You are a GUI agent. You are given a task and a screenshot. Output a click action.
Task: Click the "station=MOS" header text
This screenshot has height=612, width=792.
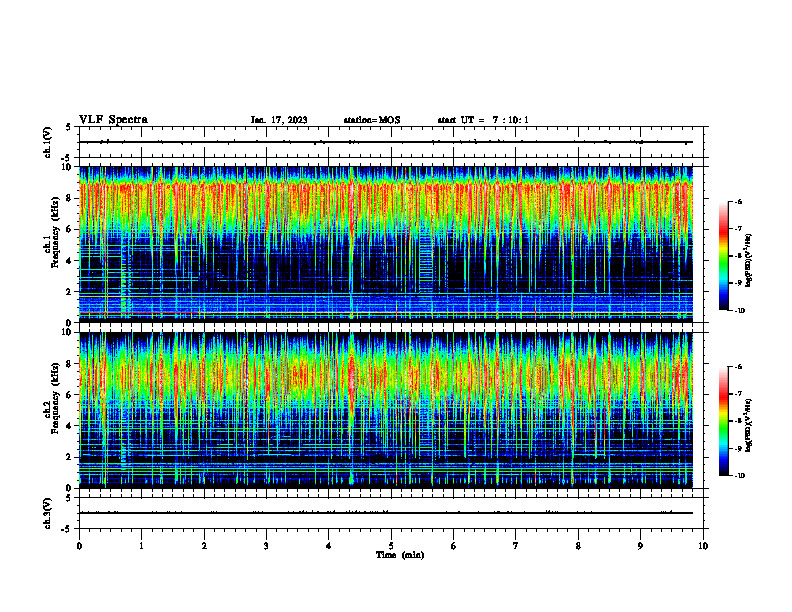[372, 120]
